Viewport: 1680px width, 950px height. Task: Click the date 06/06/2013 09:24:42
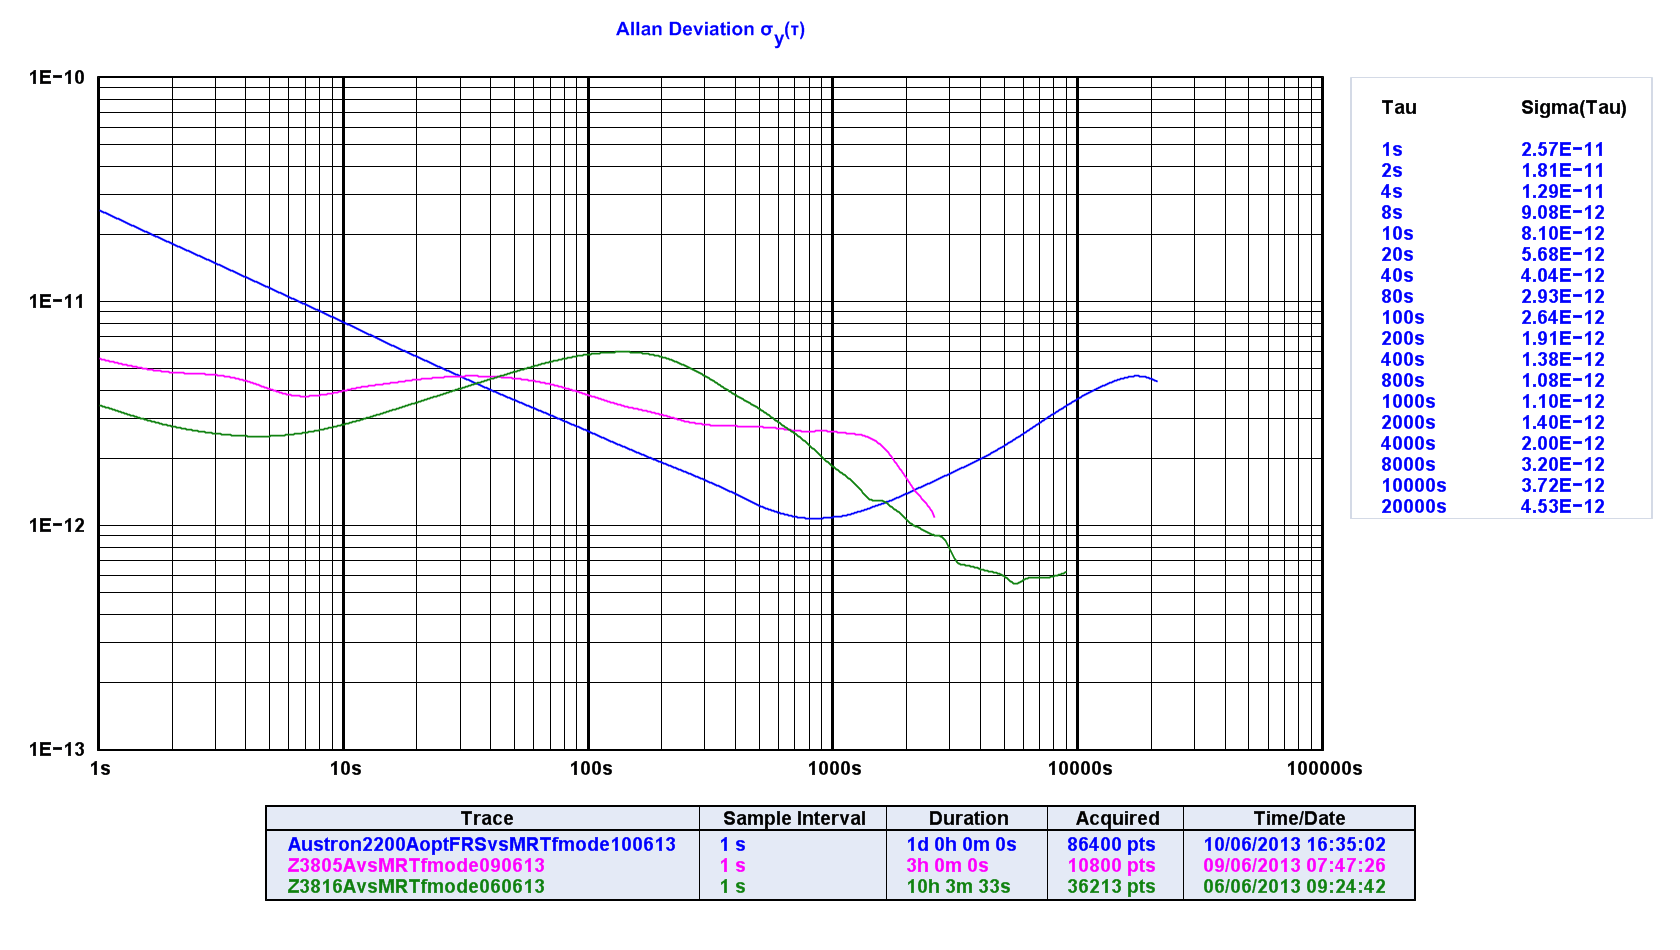(1294, 886)
